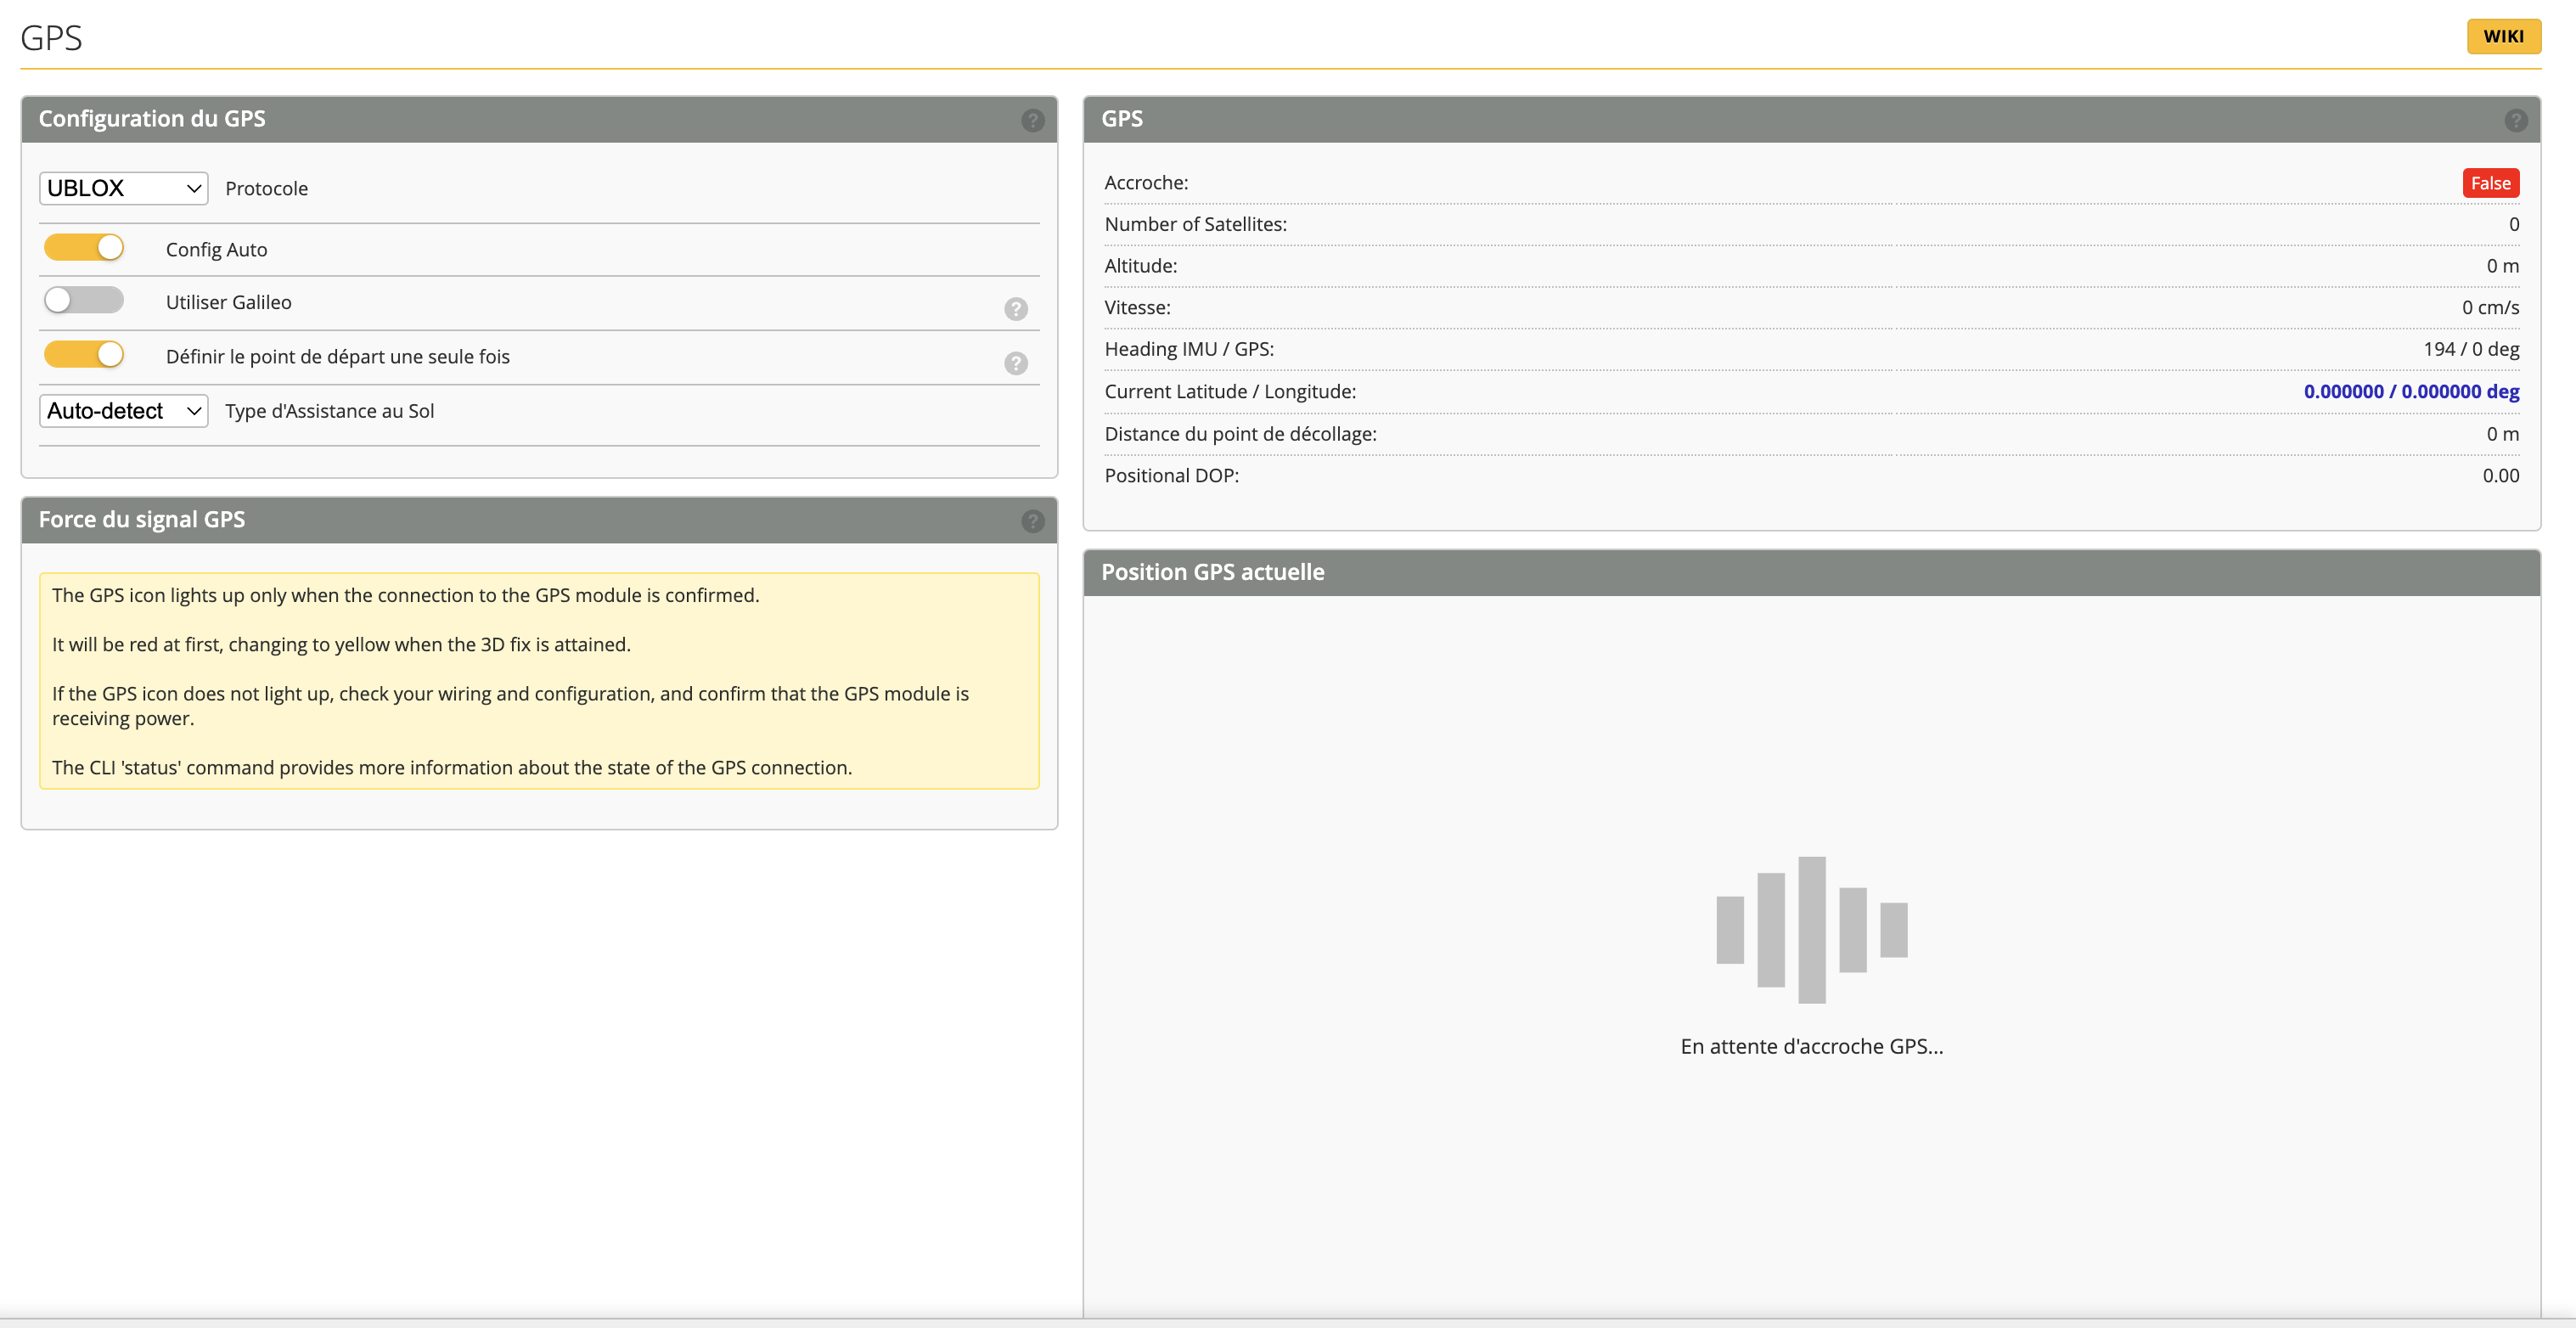Click the GPS waiting signal bars graphic
This screenshot has height=1328, width=2576.
point(1811,929)
